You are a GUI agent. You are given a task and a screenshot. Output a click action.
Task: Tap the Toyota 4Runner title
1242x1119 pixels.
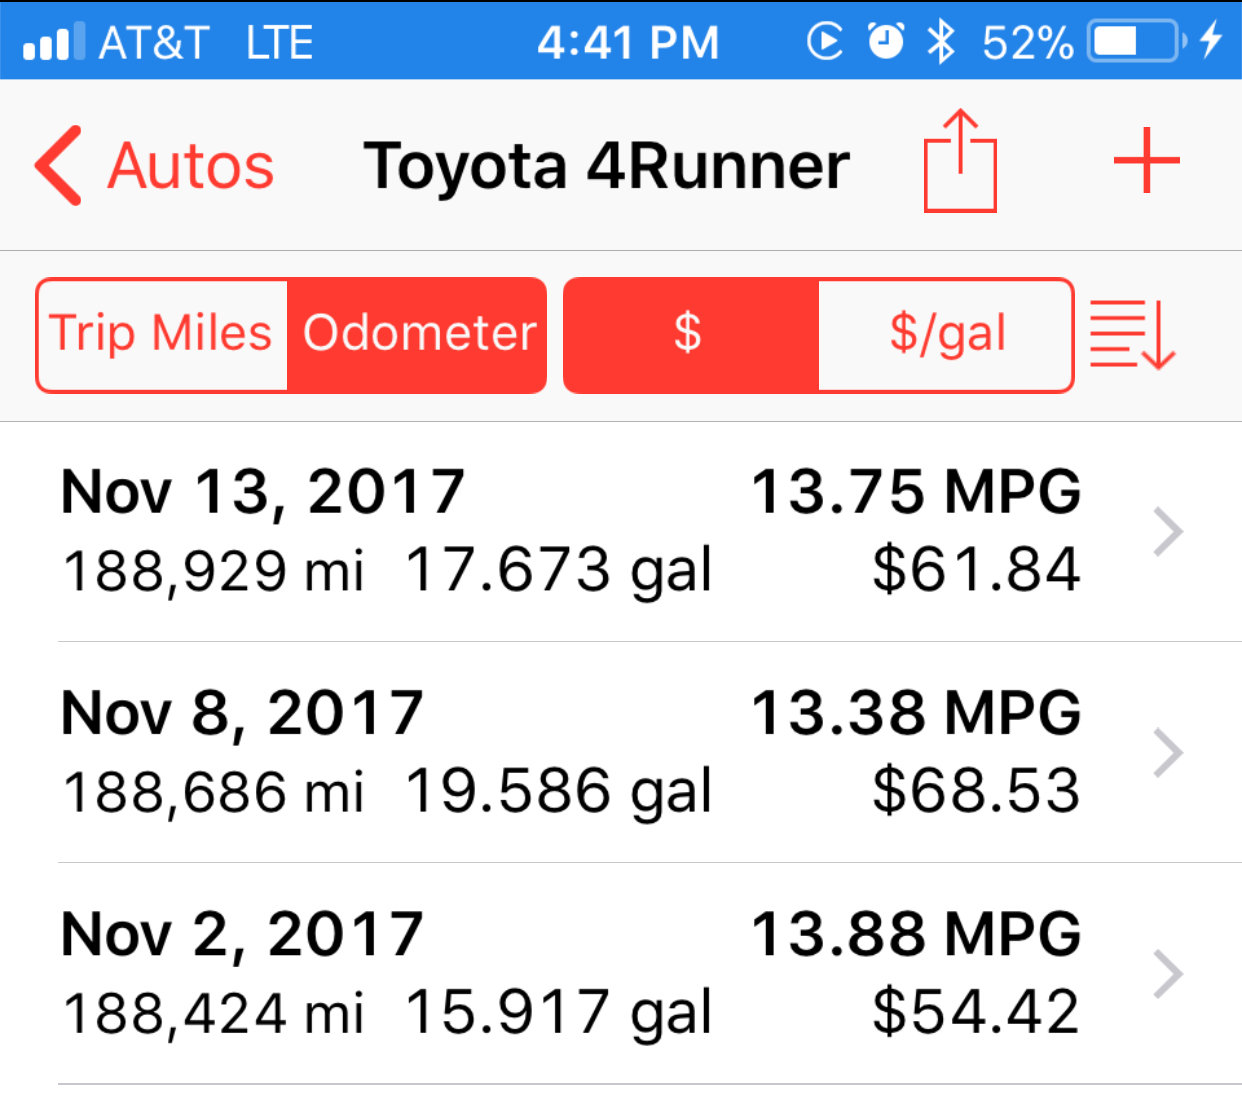[606, 166]
